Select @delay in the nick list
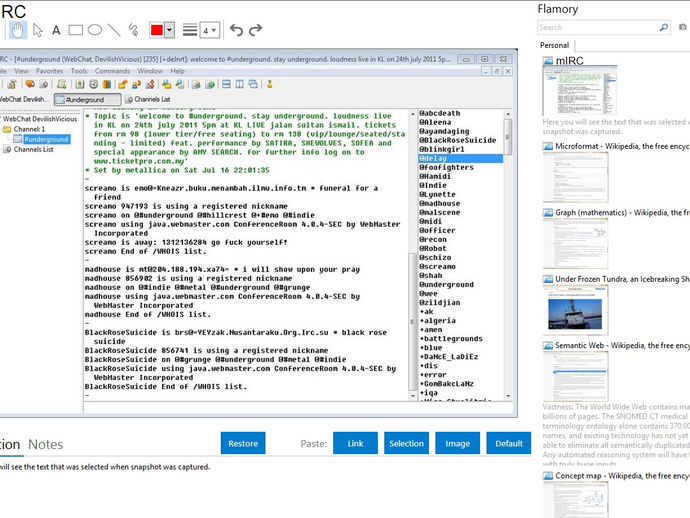The image size is (690, 518). 460,158
